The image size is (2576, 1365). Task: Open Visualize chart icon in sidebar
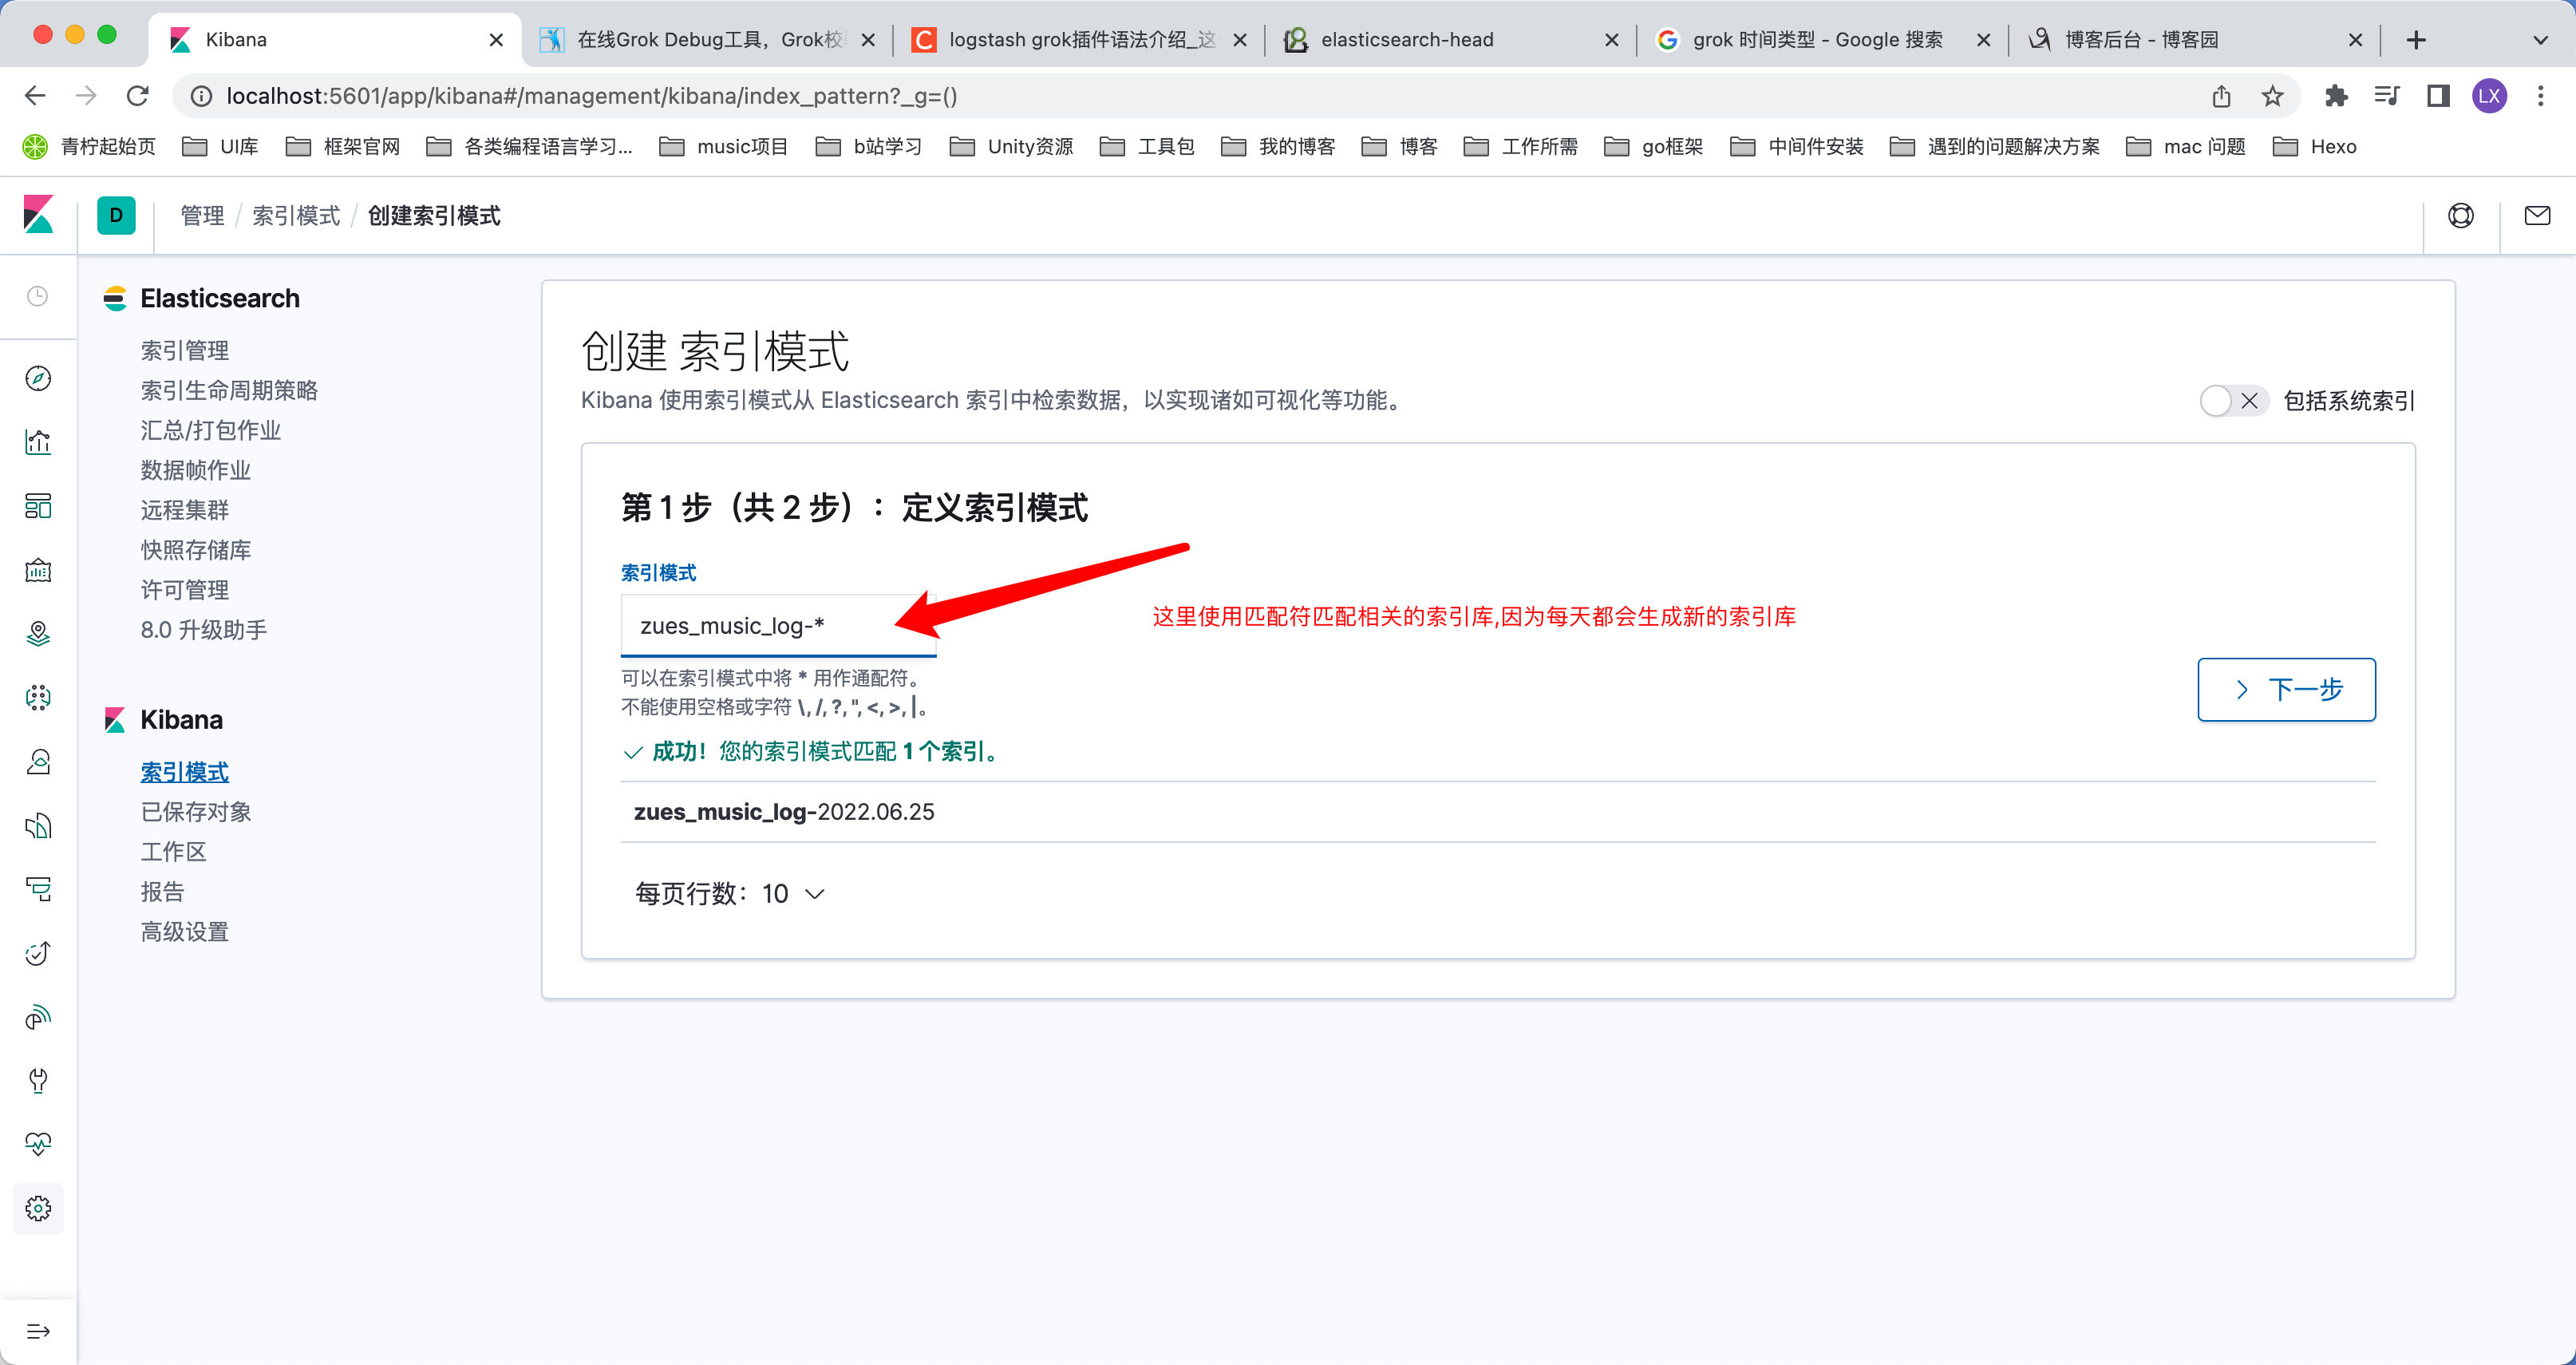38,442
